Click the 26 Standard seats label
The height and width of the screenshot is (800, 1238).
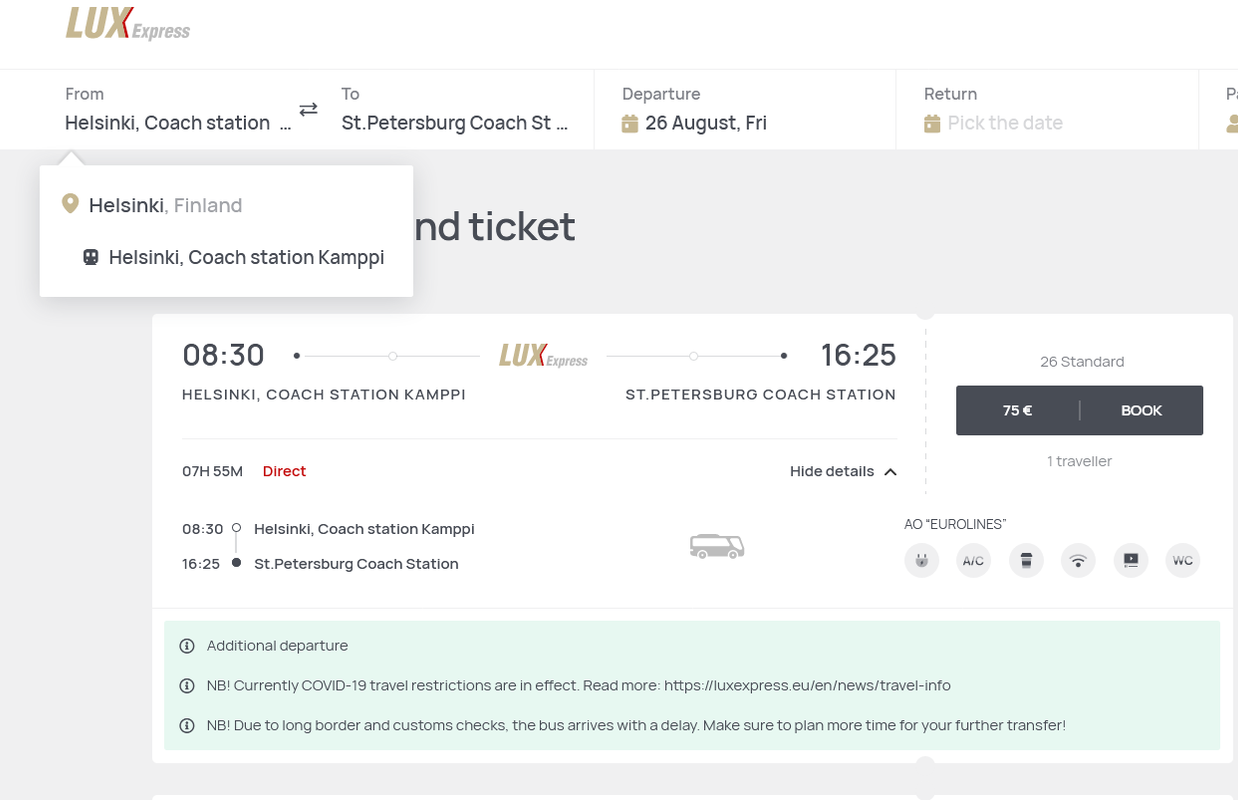point(1082,362)
